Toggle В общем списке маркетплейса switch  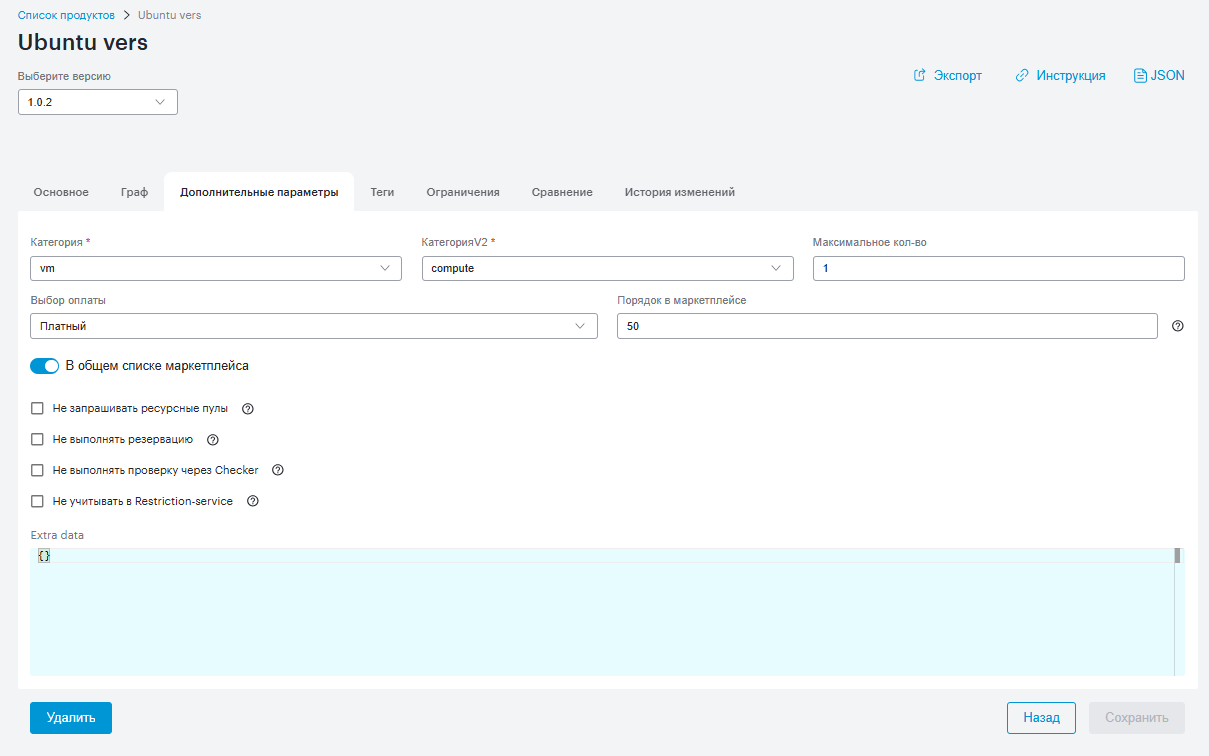[x=45, y=366]
